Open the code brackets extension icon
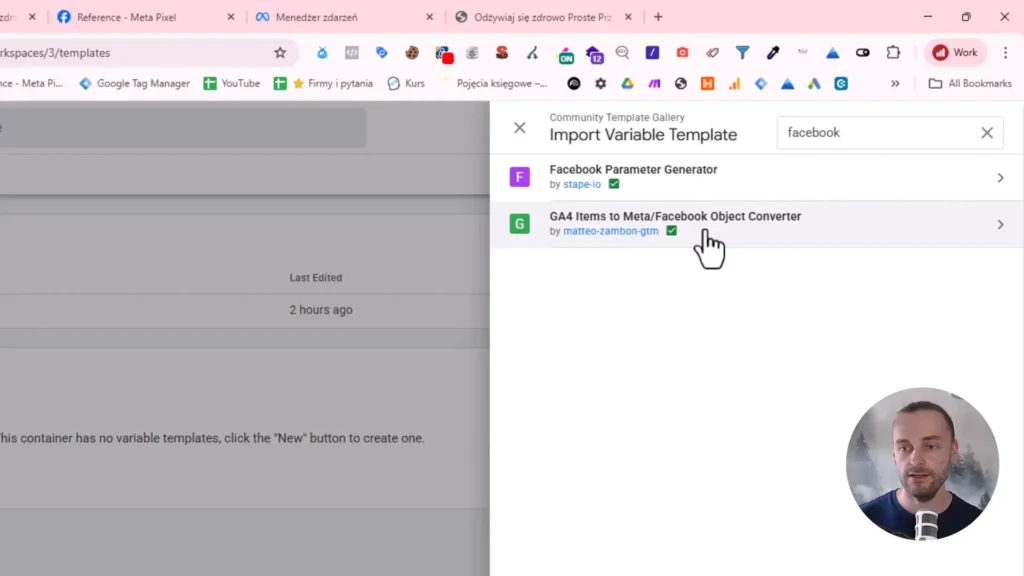 pyautogui.click(x=352, y=53)
